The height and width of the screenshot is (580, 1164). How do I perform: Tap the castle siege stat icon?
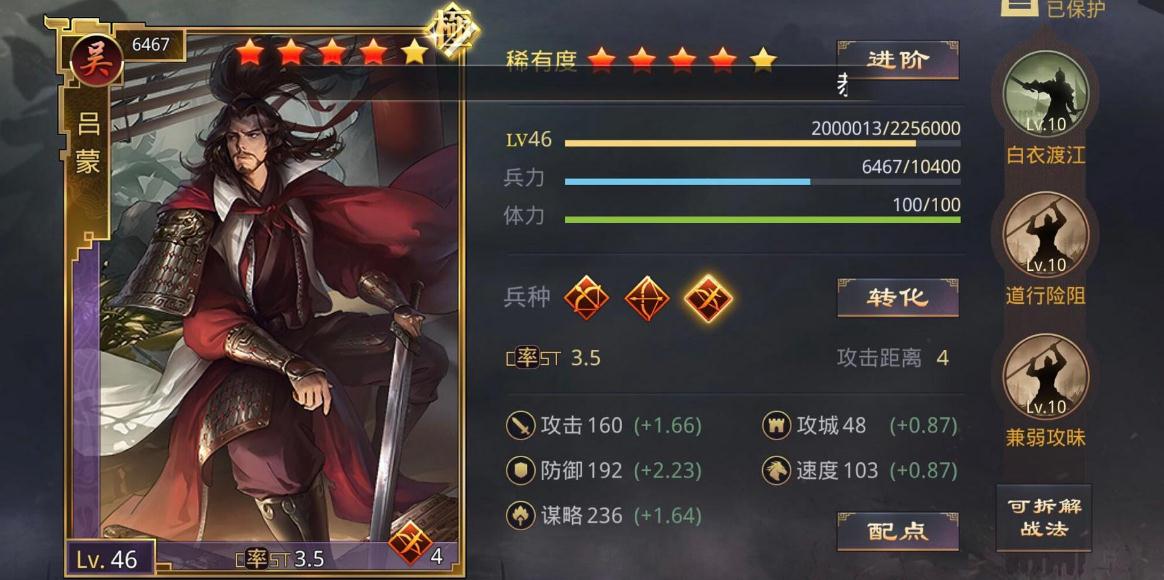(x=776, y=426)
